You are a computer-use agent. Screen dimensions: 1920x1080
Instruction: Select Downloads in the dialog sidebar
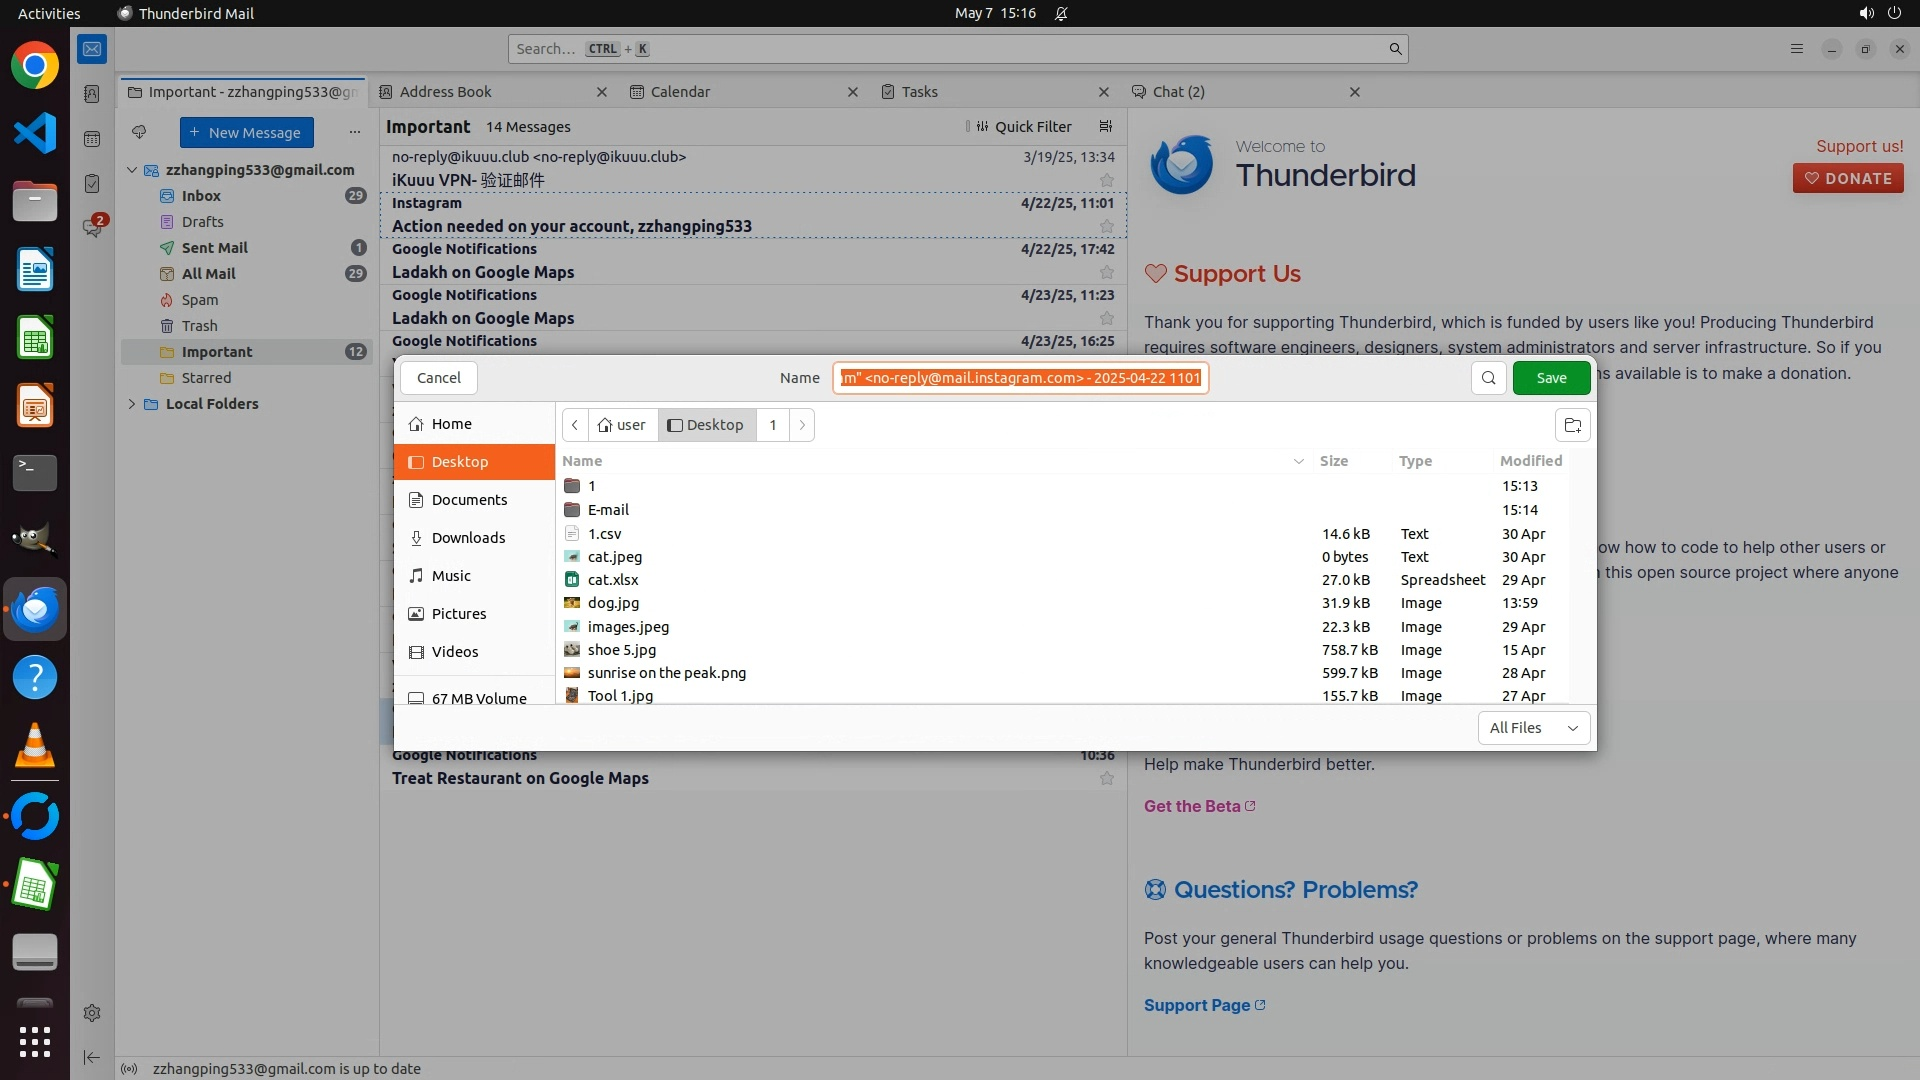[x=468, y=538]
